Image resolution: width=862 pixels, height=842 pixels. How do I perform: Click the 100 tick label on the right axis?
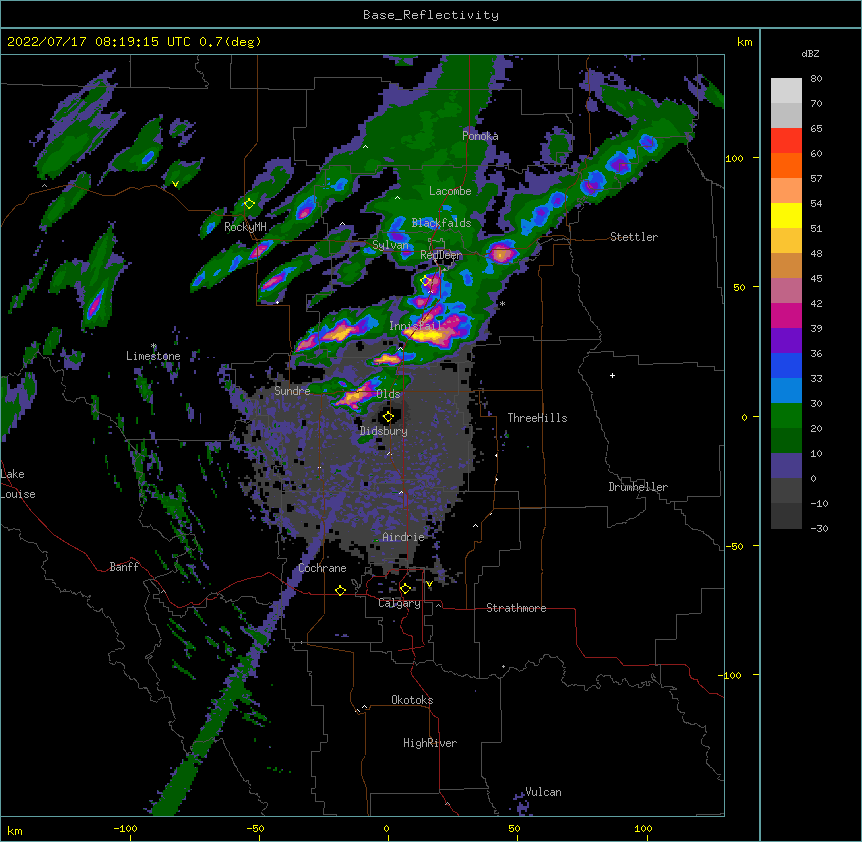(734, 158)
